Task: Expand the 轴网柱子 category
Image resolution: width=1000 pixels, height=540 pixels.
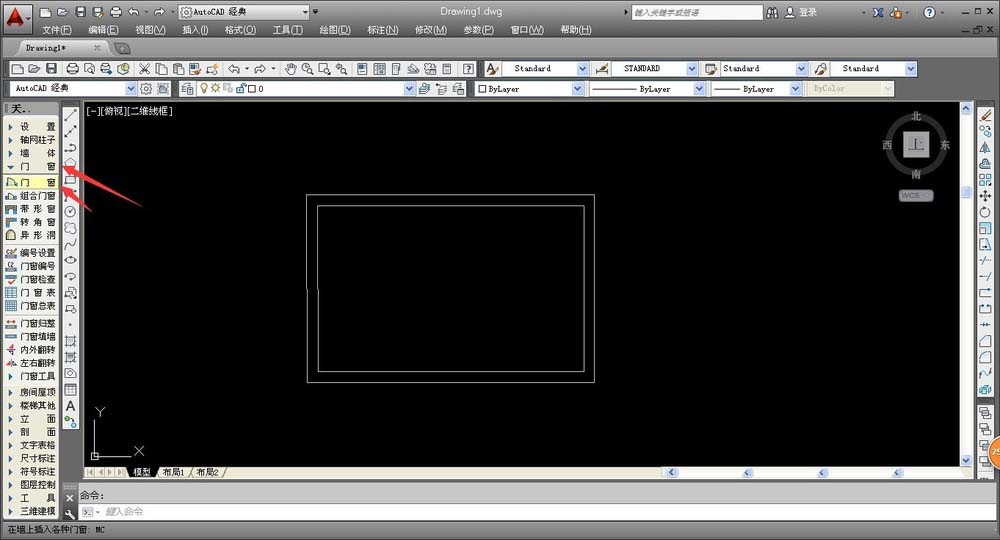Action: click(x=31, y=140)
